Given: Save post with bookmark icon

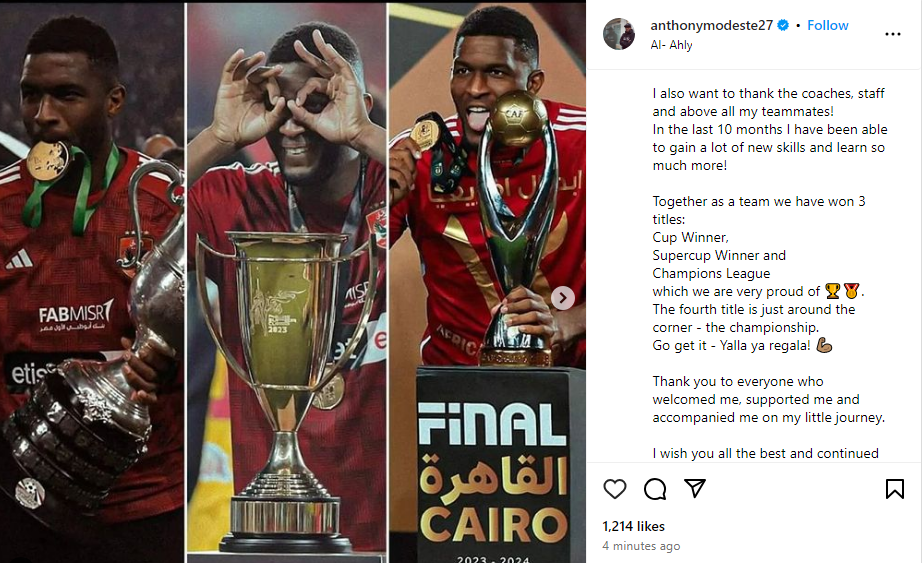Looking at the screenshot, I should (x=895, y=489).
